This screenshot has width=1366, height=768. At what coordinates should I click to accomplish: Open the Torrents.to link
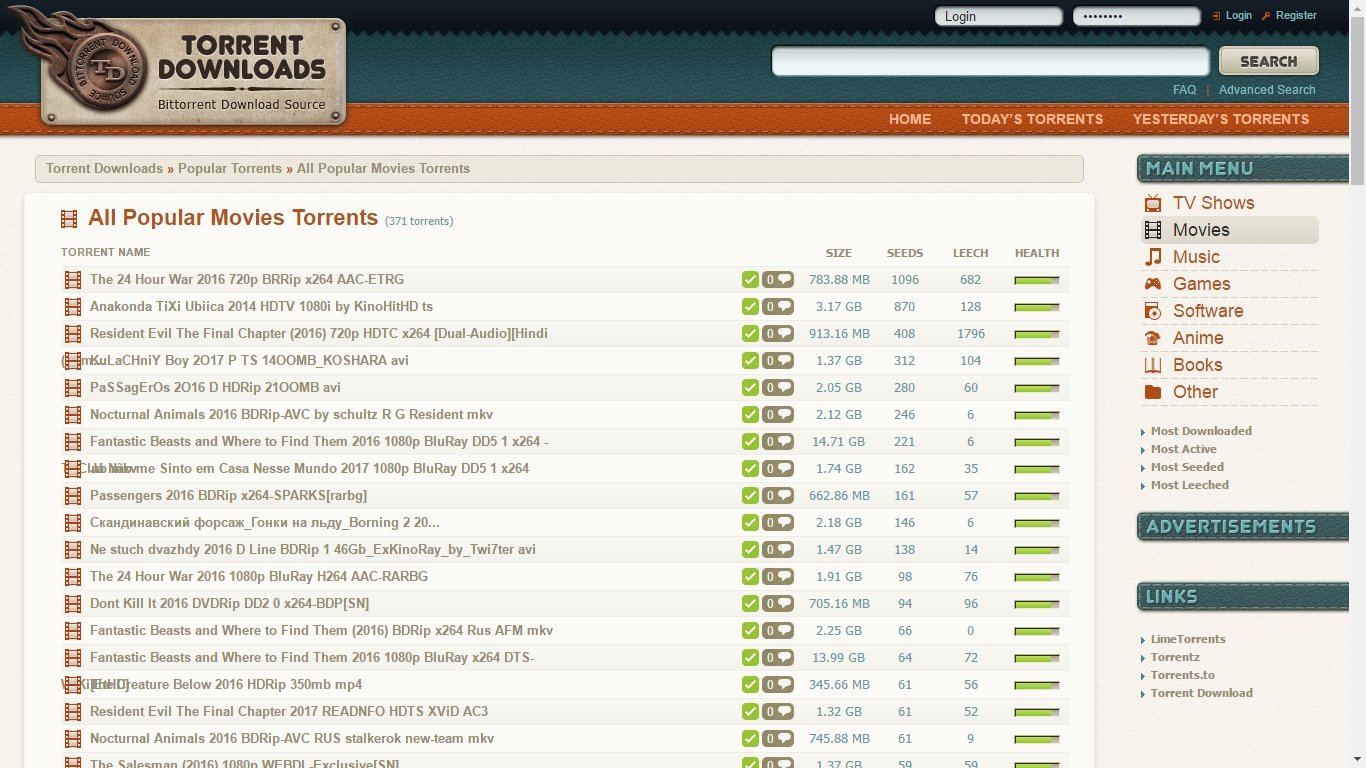pos(1182,675)
